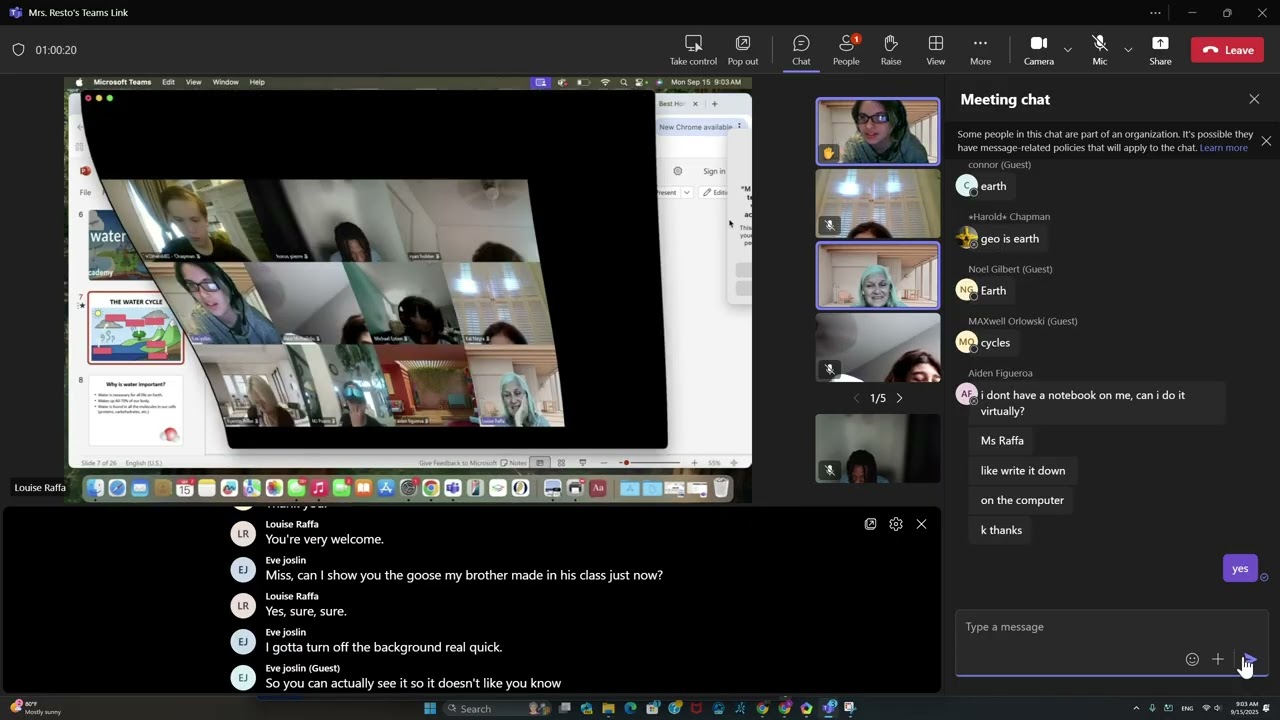Open Chrome in the shared Mac dock

[x=430, y=488]
